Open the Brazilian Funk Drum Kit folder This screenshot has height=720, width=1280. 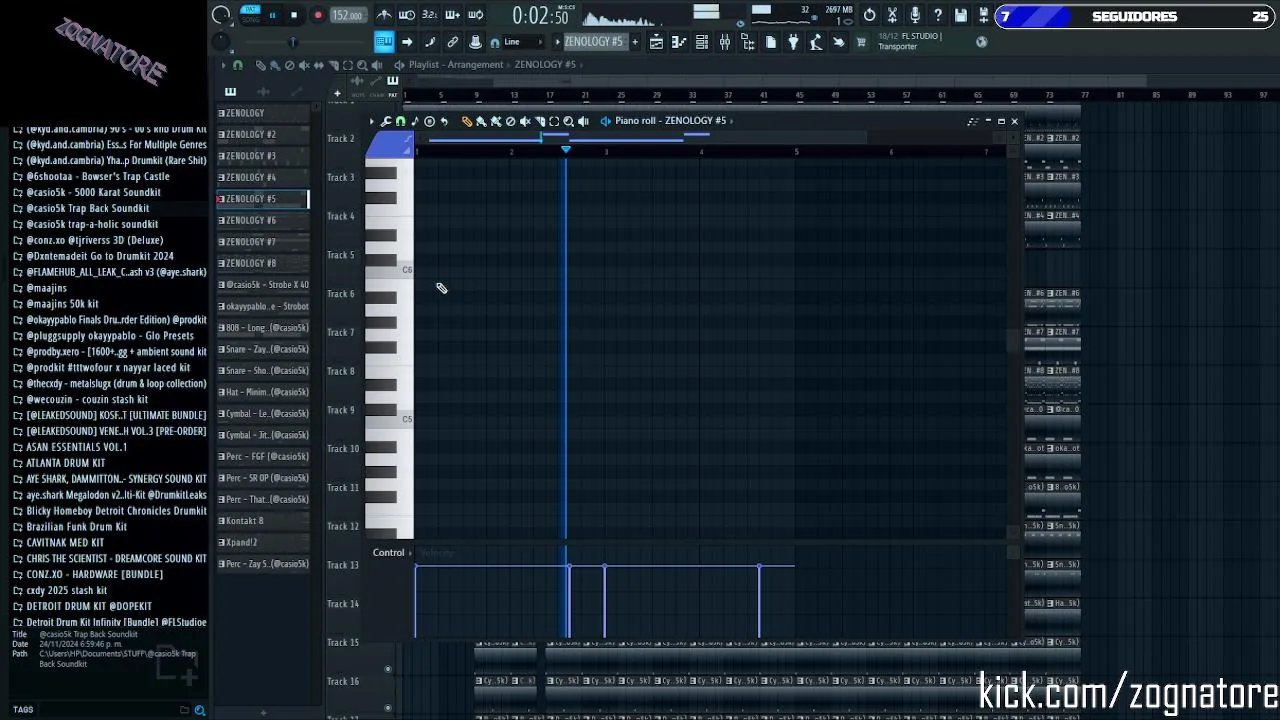point(76,527)
